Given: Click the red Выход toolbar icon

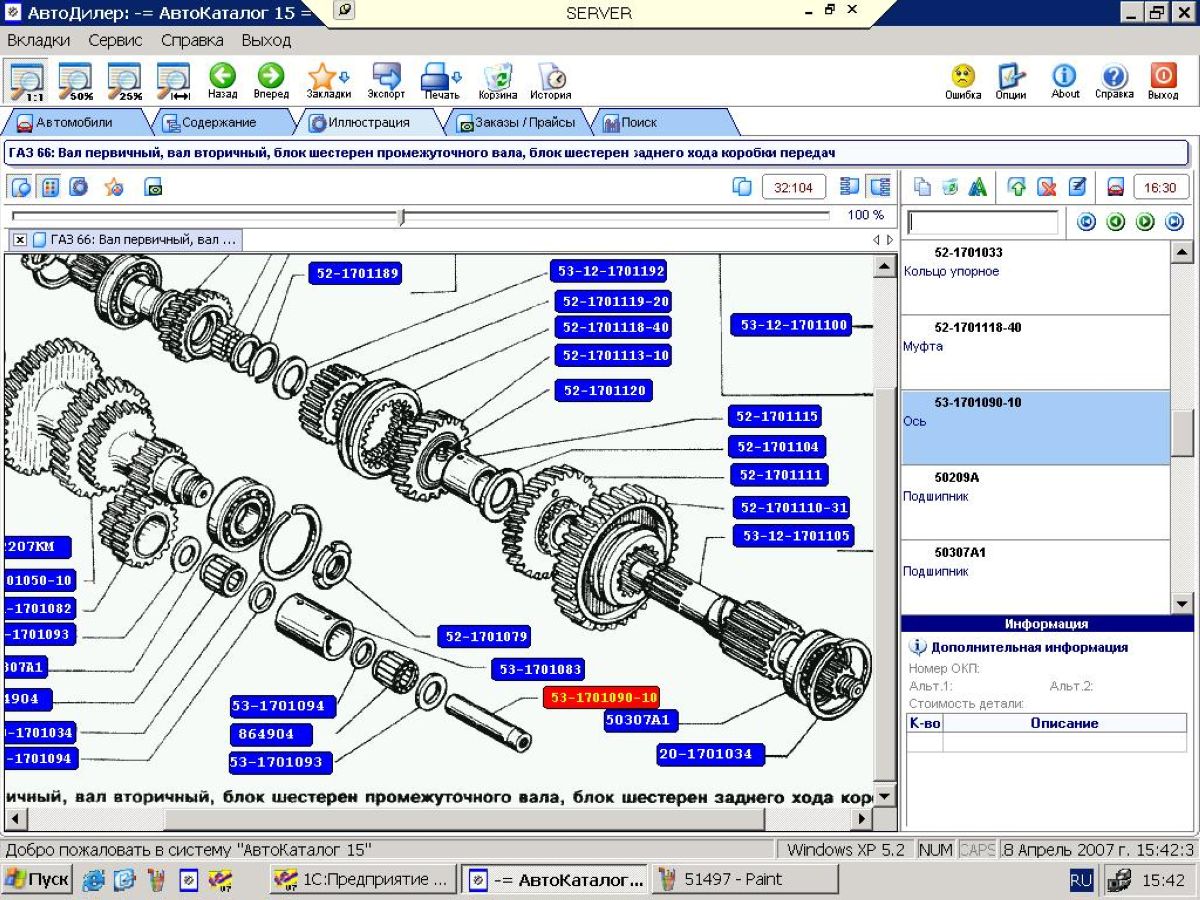Looking at the screenshot, I should [1163, 81].
